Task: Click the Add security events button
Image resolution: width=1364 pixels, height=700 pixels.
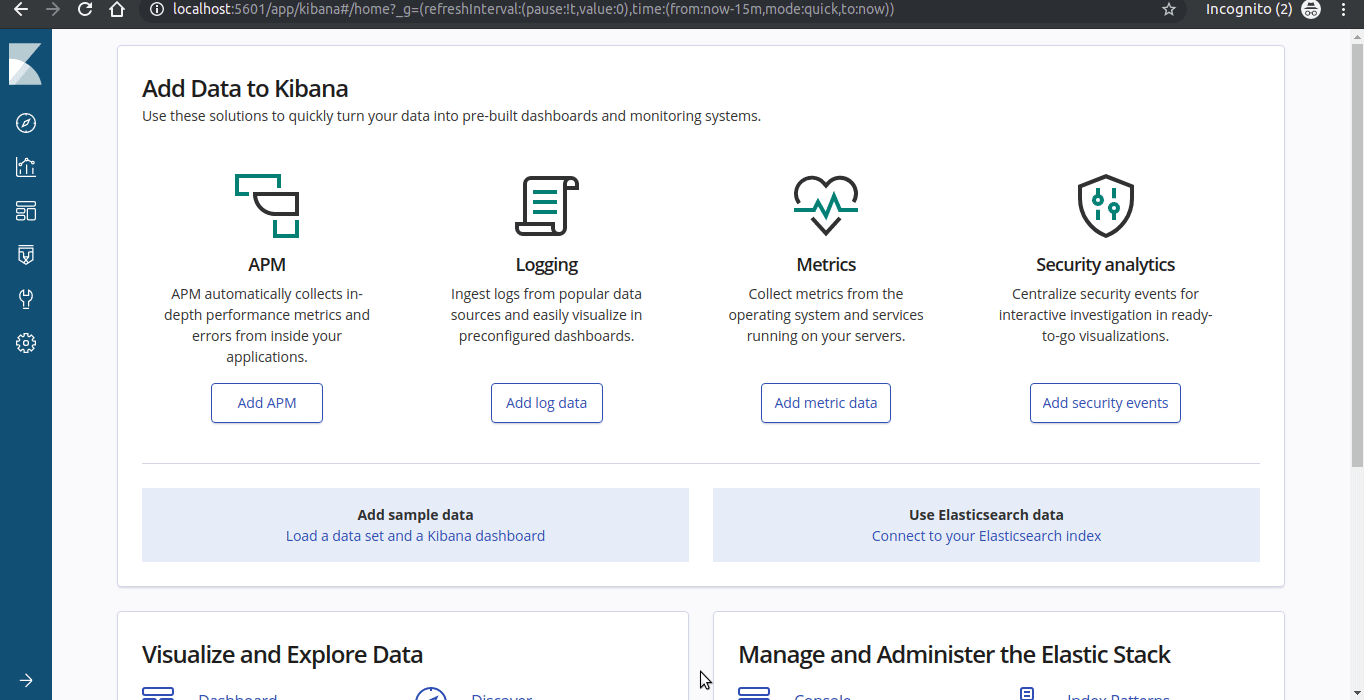Action: [x=1105, y=403]
